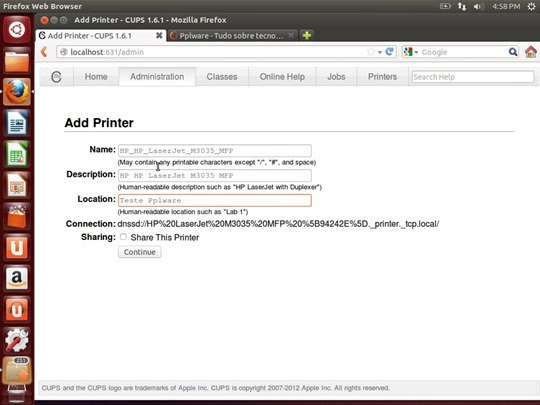540x405 pixels.
Task: Open URL history dropdown arrow
Action: click(380, 52)
